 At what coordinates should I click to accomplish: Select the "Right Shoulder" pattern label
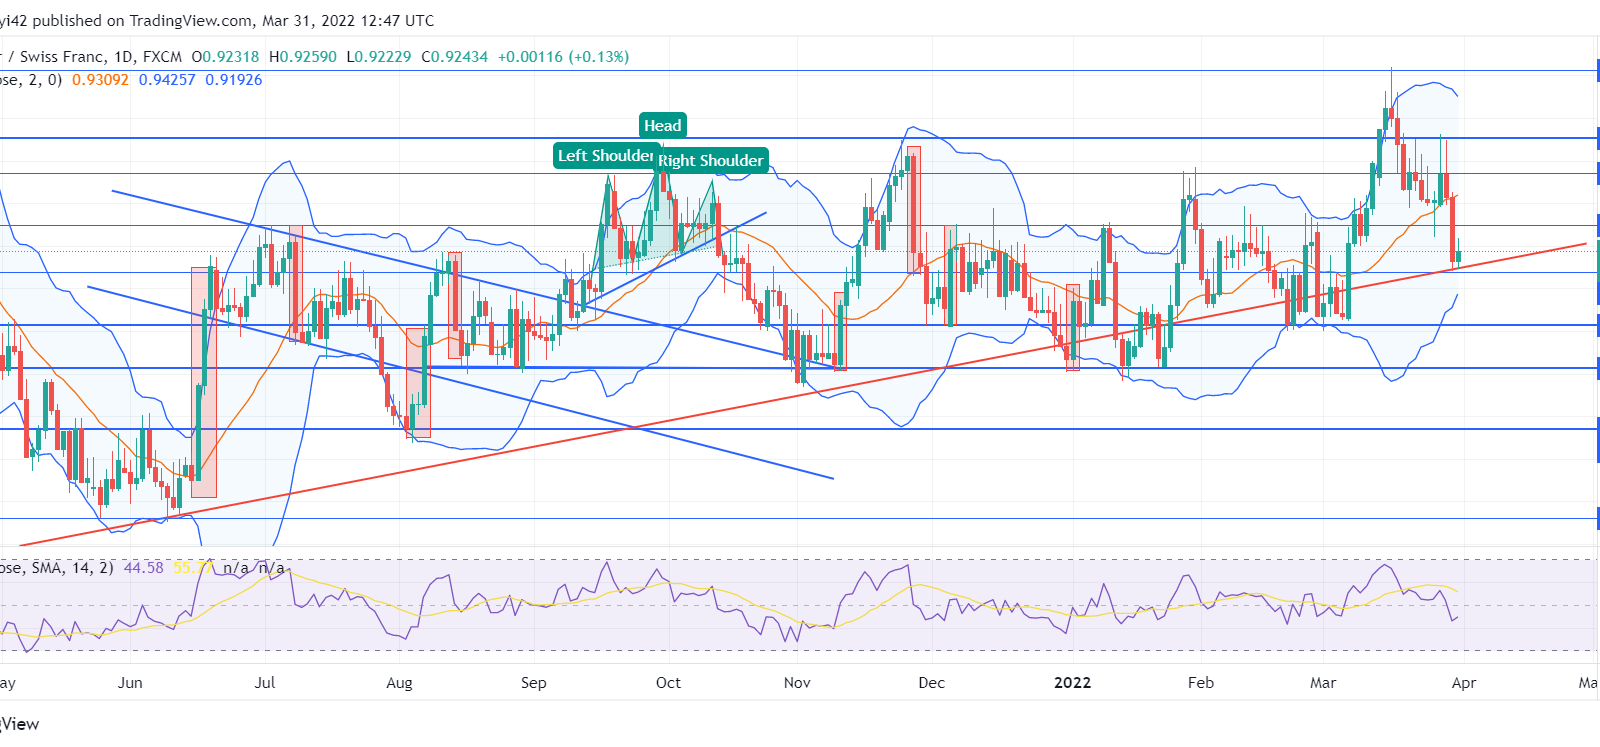(x=711, y=160)
